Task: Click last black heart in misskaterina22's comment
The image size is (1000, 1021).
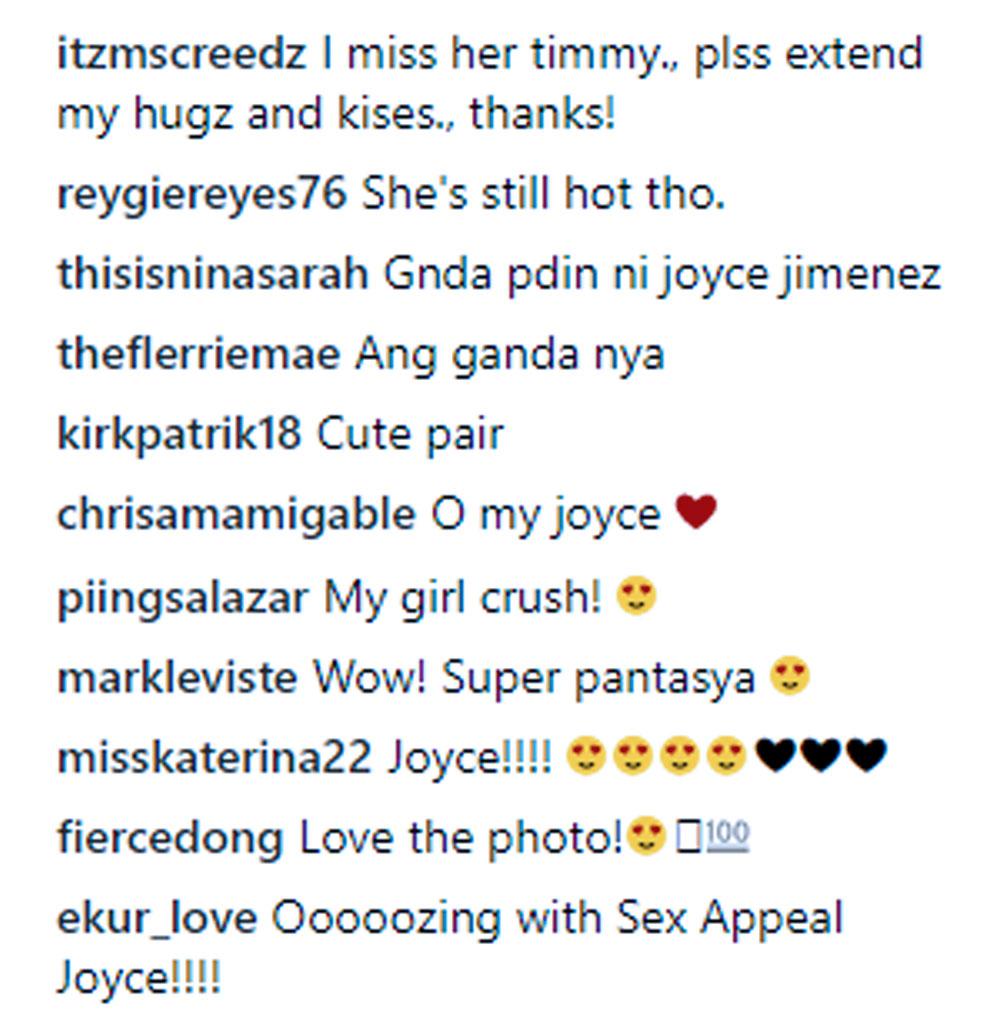Action: (x=867, y=755)
